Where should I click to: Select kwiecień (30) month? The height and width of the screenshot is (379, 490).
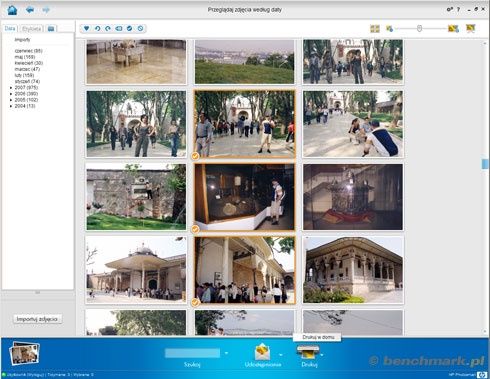[x=29, y=63]
